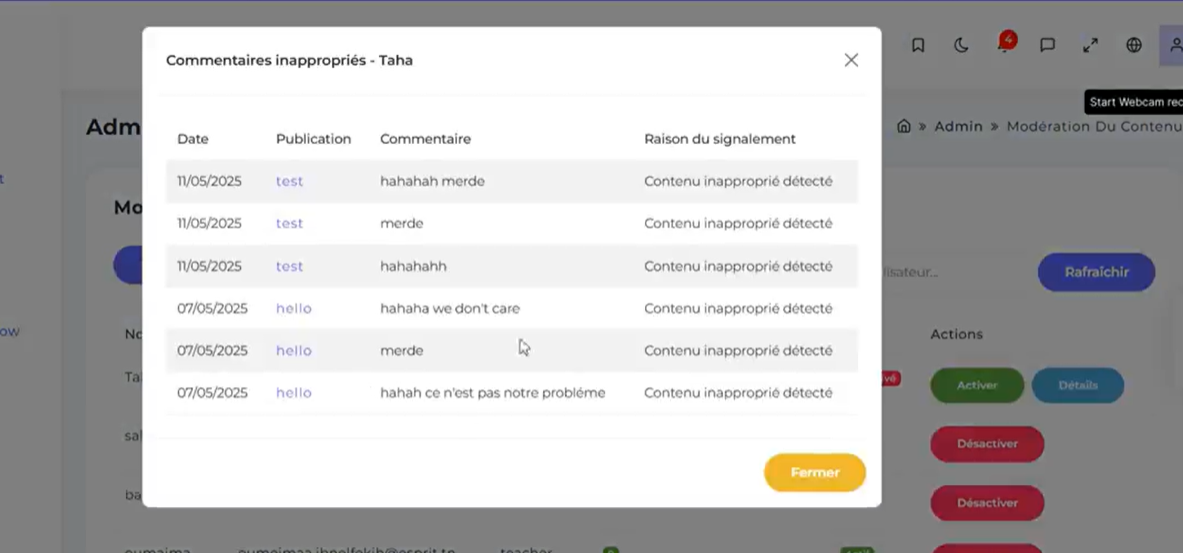Select comment 'hahah ce n'est pas notre probléme'

(493, 393)
